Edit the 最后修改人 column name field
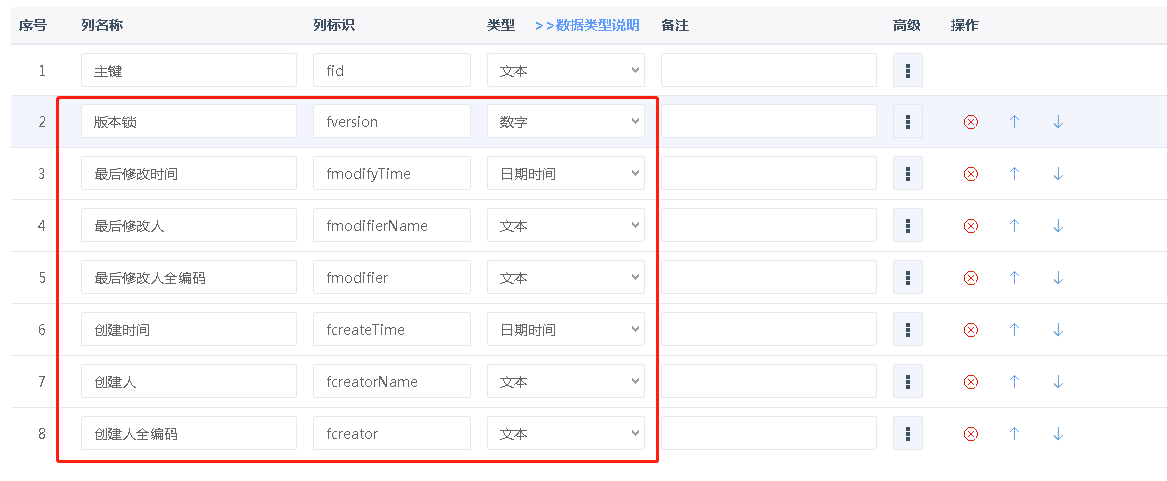1167x481 pixels. (189, 226)
